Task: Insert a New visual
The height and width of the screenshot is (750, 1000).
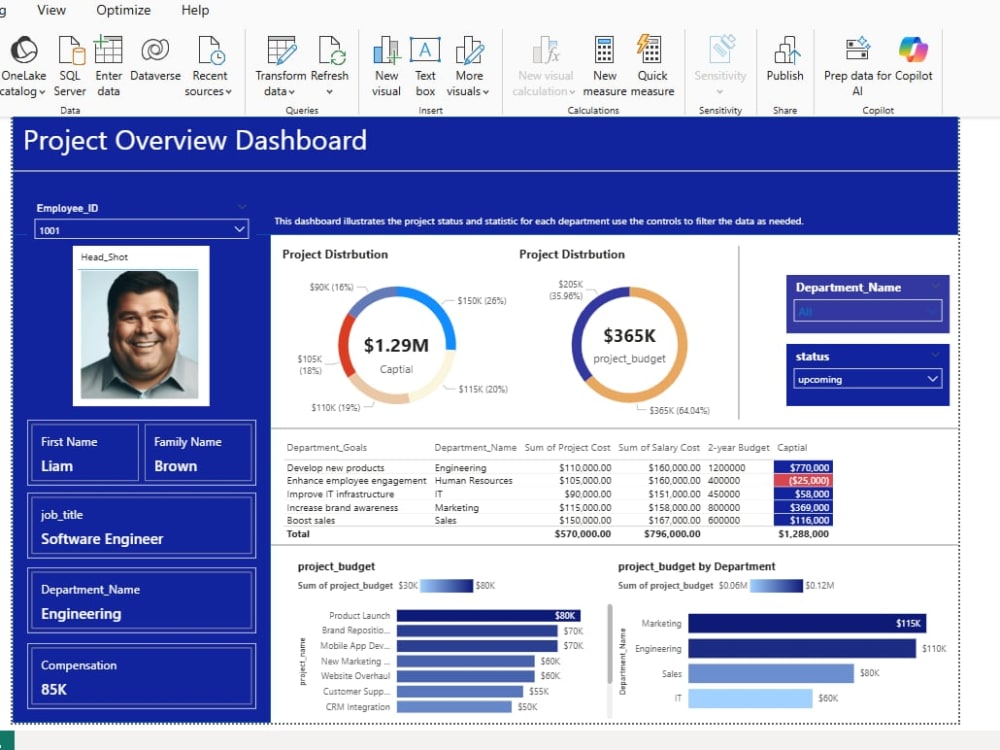Action: 386,50
